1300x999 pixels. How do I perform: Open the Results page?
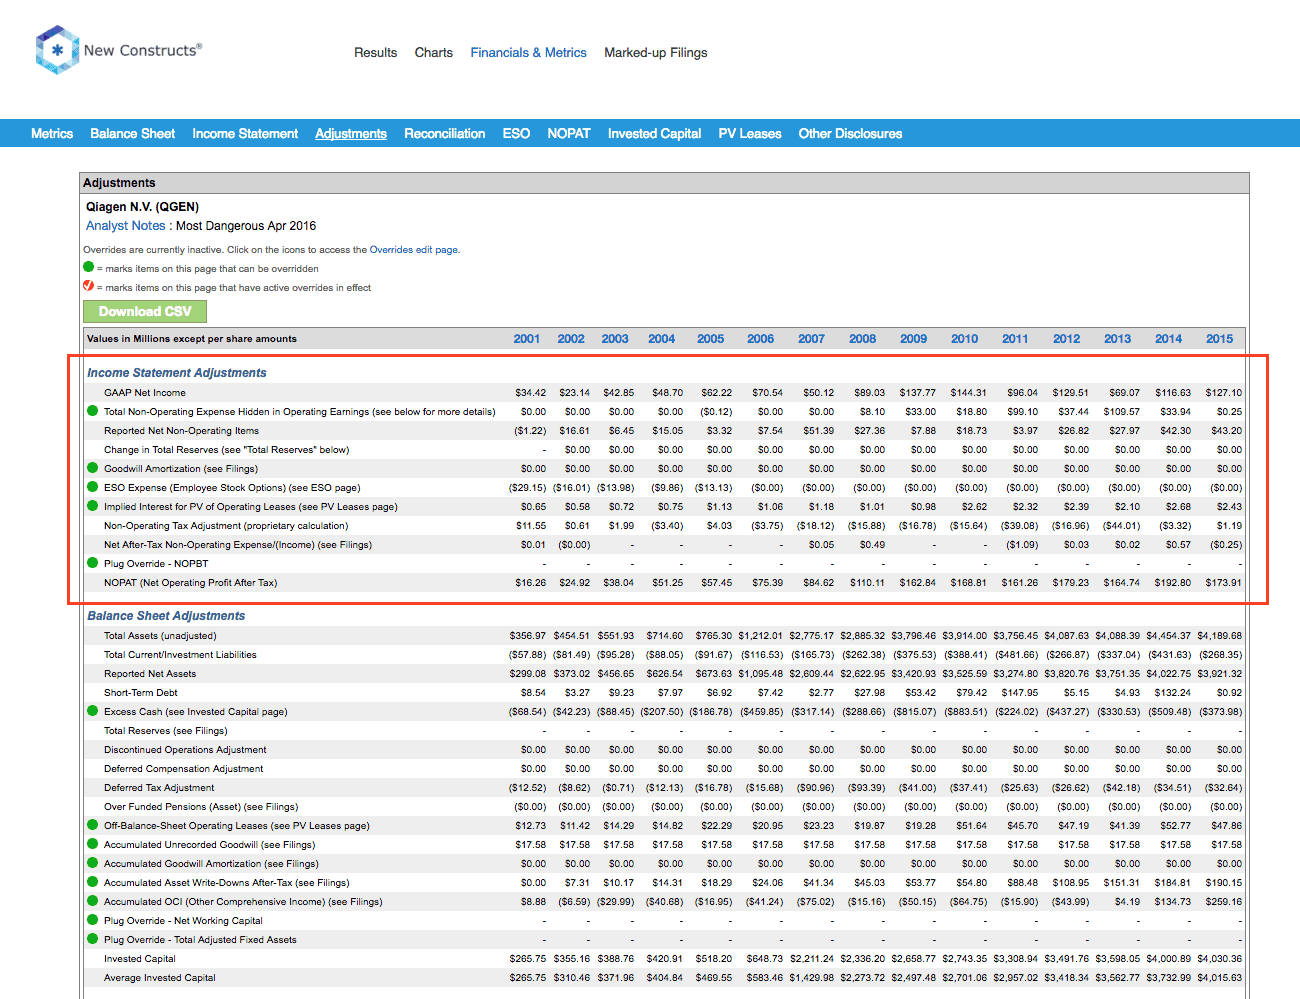pos(375,53)
